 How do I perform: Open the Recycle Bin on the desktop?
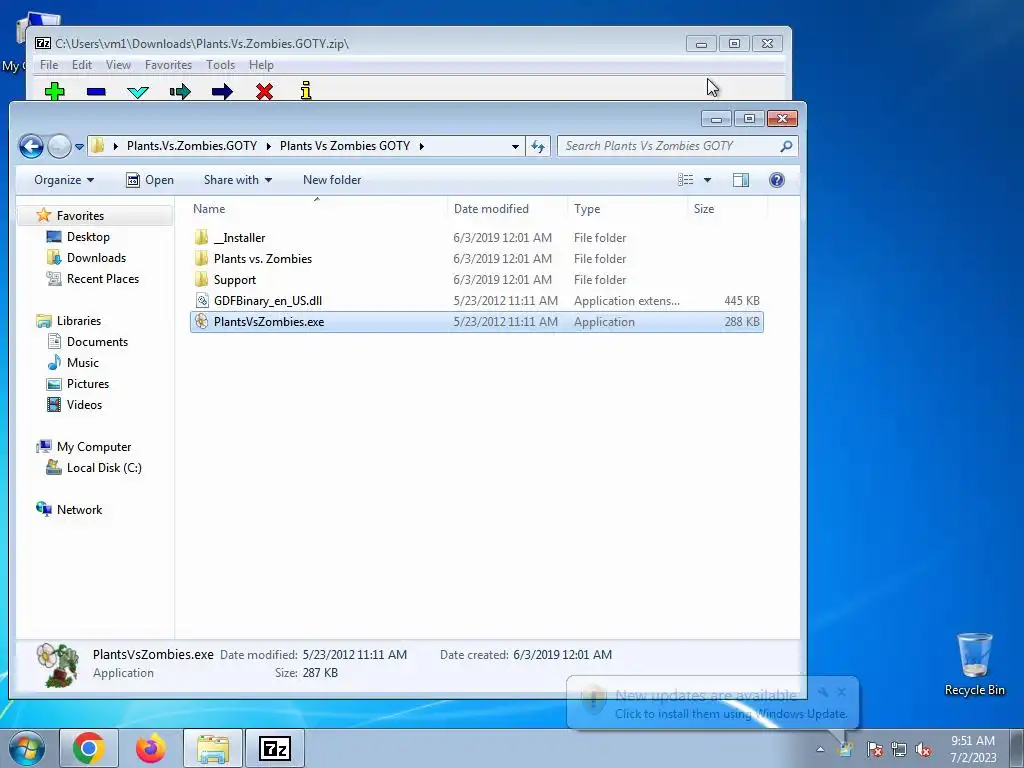[x=974, y=665]
